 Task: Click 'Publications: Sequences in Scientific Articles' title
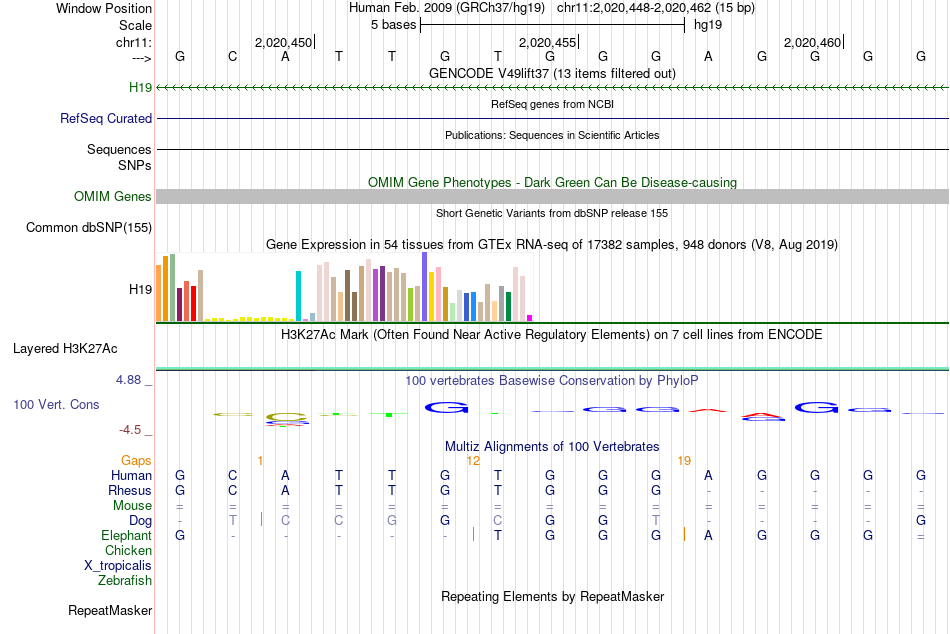(552, 135)
